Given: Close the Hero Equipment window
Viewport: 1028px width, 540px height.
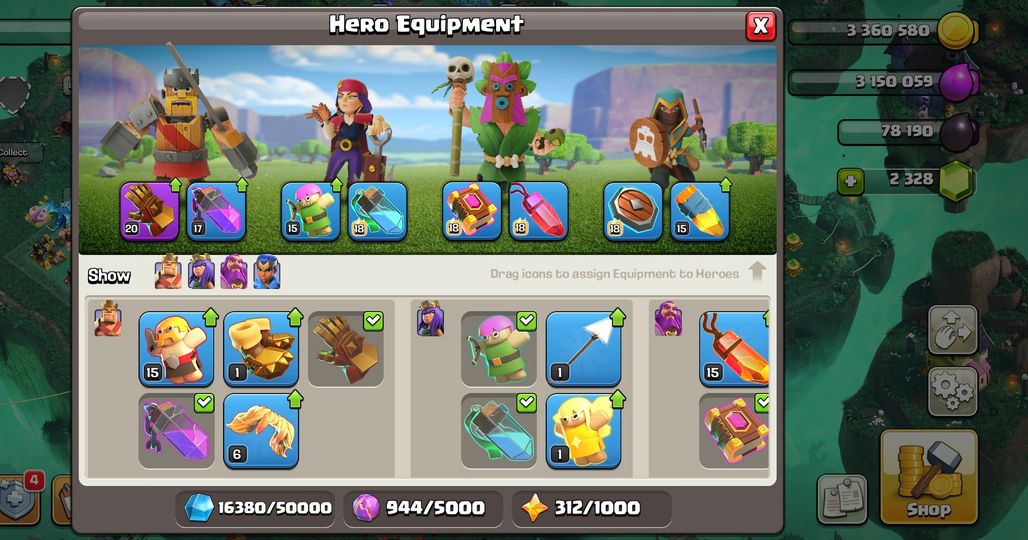Looking at the screenshot, I should tap(761, 26).
